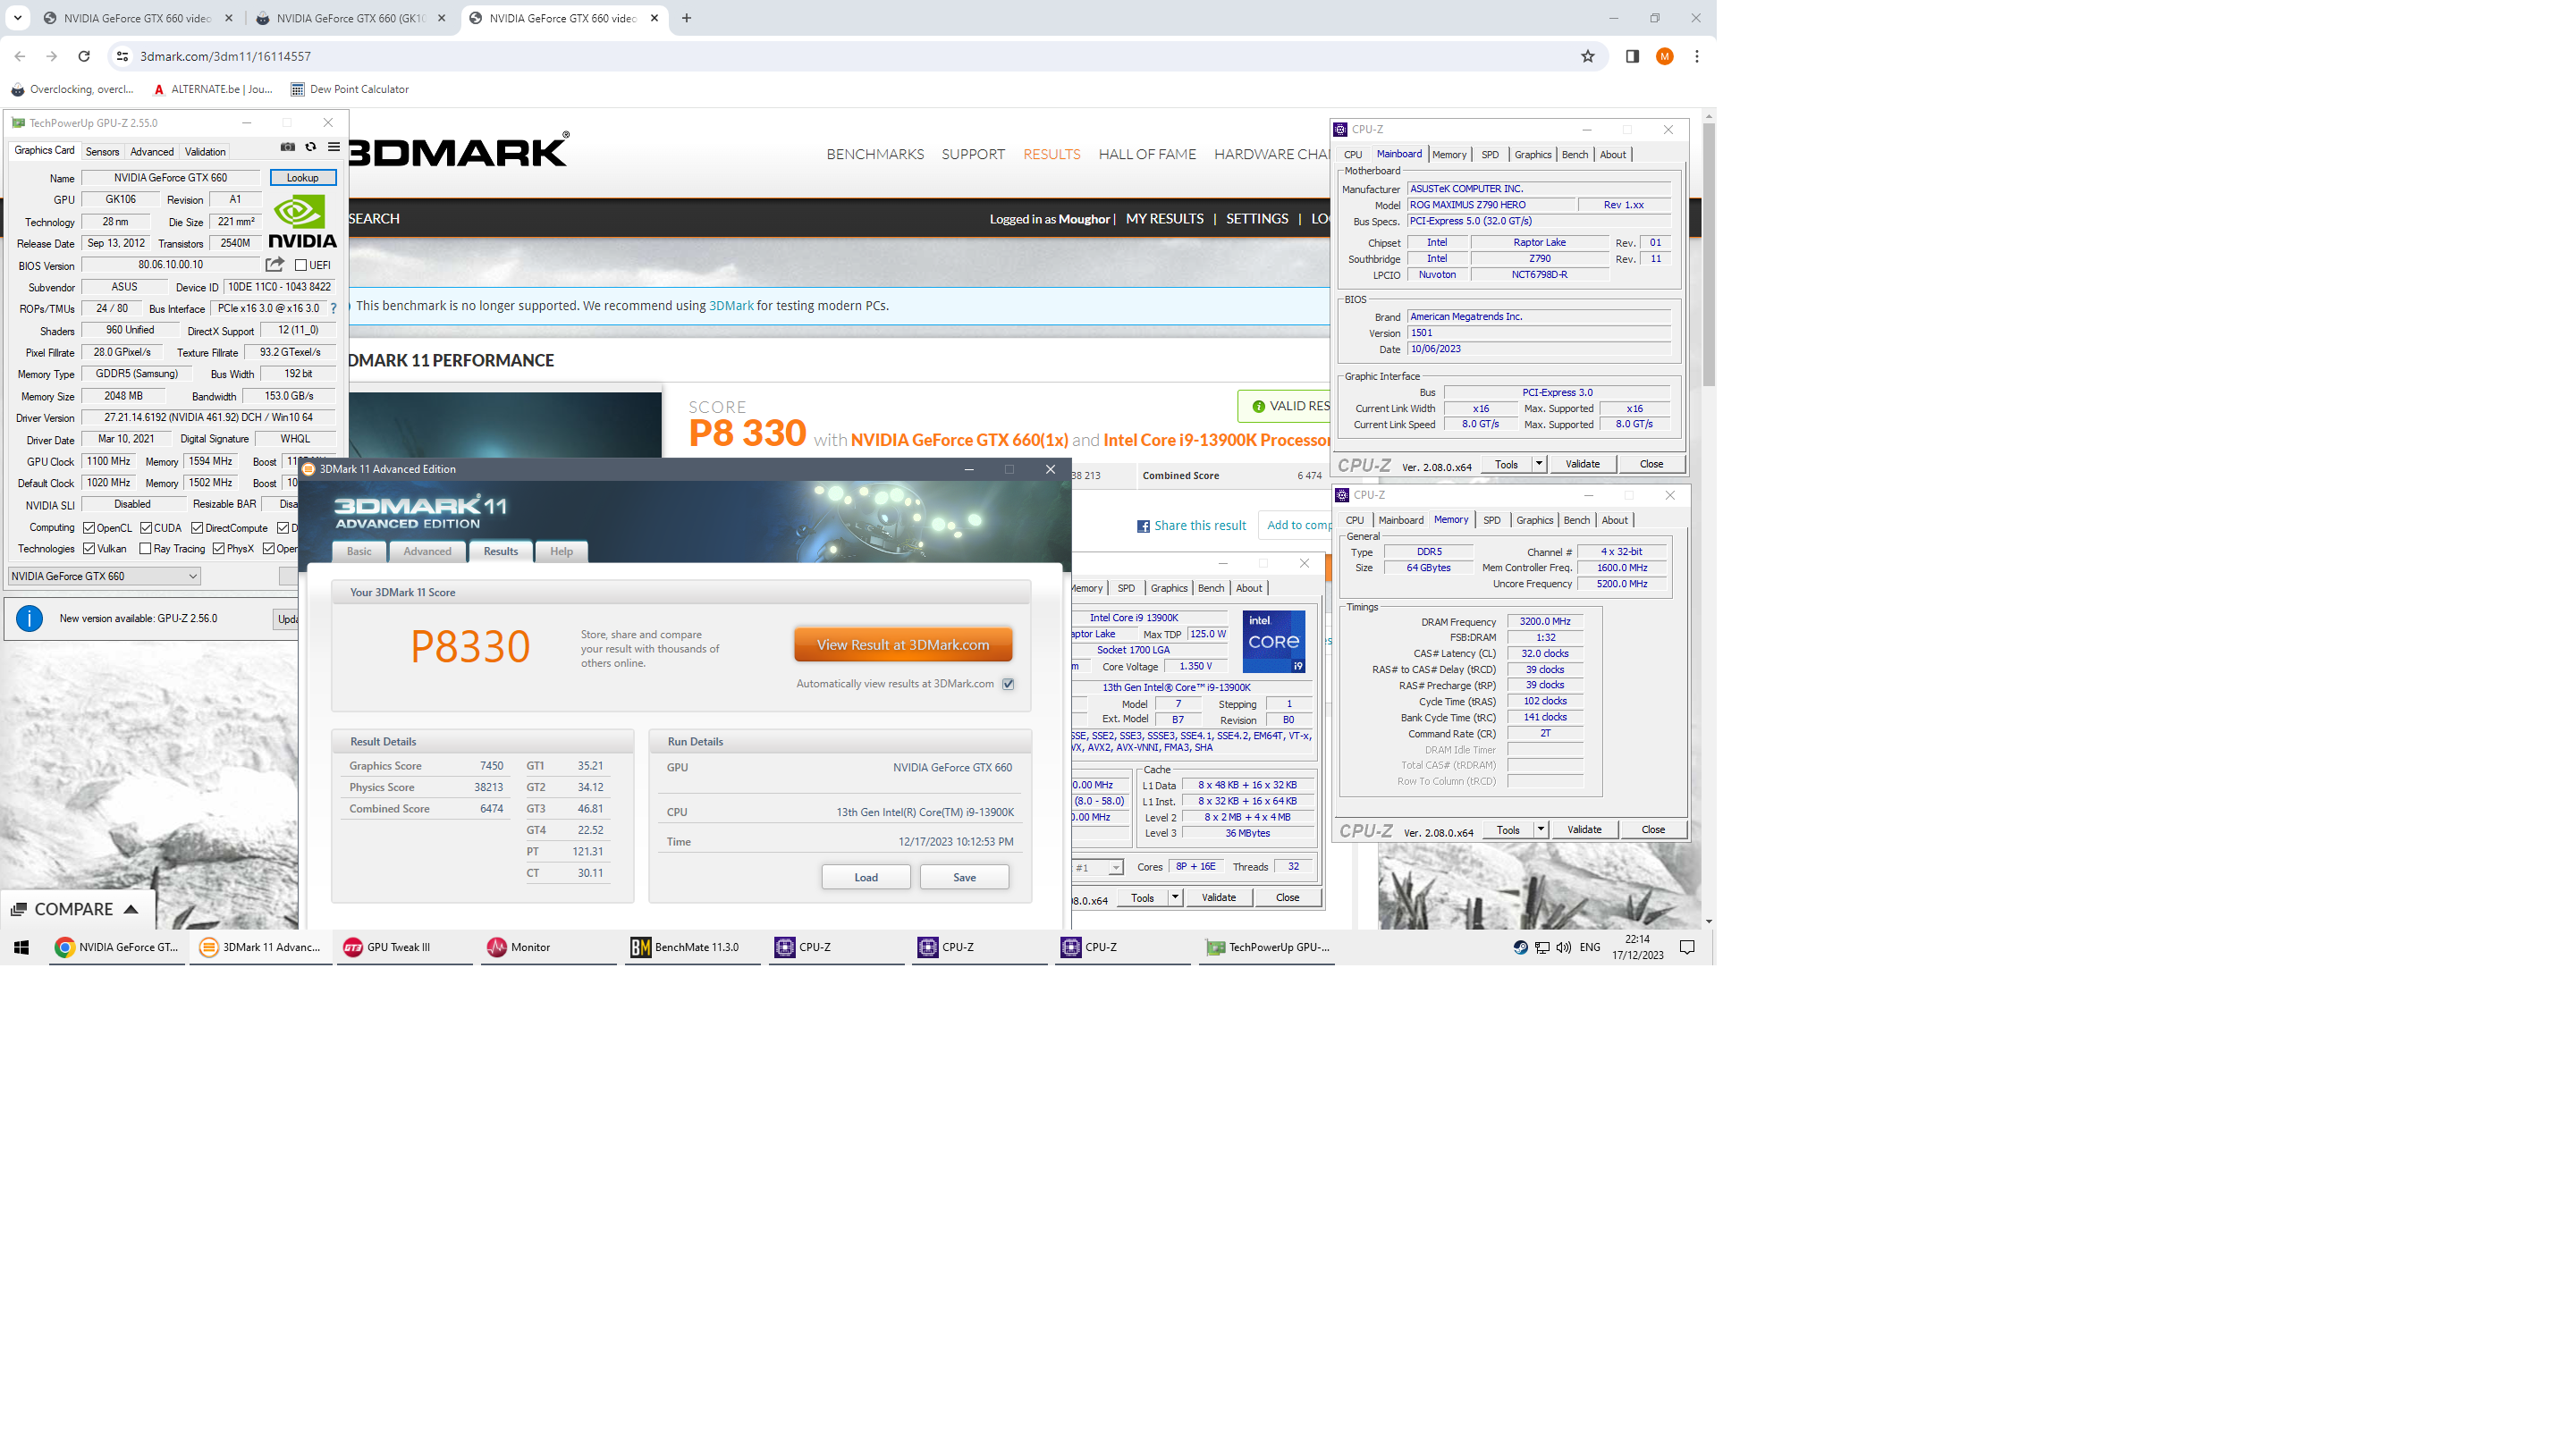Click View Result at 3DMark.com button
The width and height of the screenshot is (2576, 1448).
click(903, 645)
